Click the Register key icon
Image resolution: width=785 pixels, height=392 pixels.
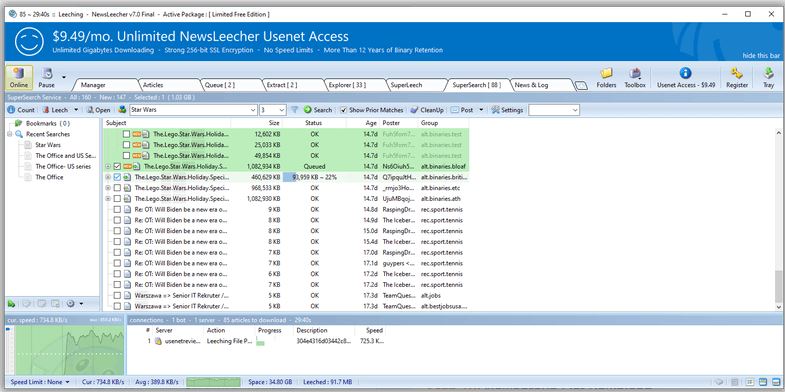click(x=736, y=74)
